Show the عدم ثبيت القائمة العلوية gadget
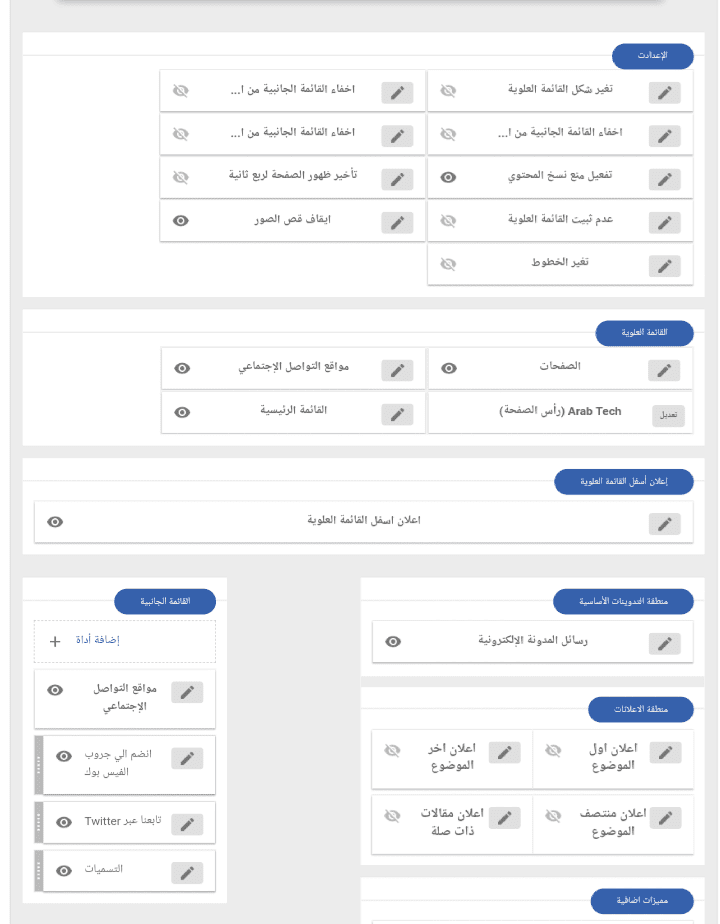Viewport: 720px width, 924px height. coord(449,220)
